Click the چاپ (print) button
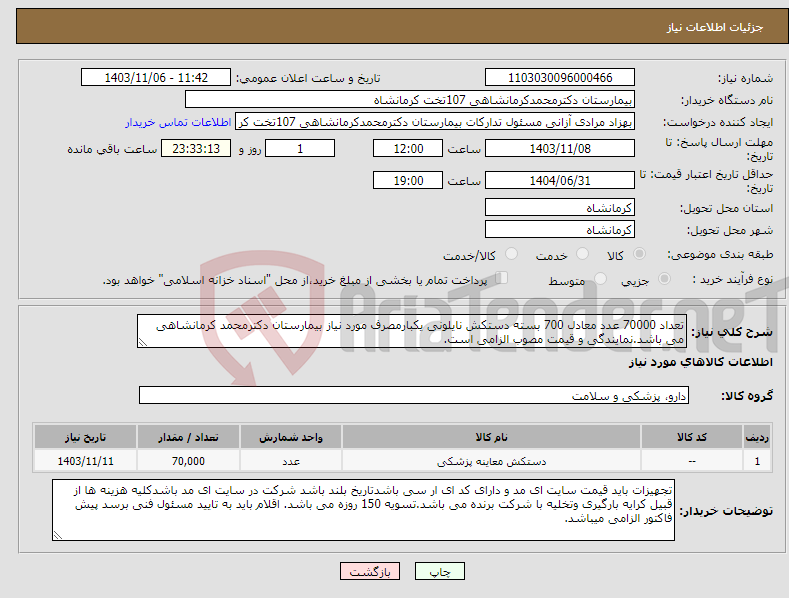 439,572
